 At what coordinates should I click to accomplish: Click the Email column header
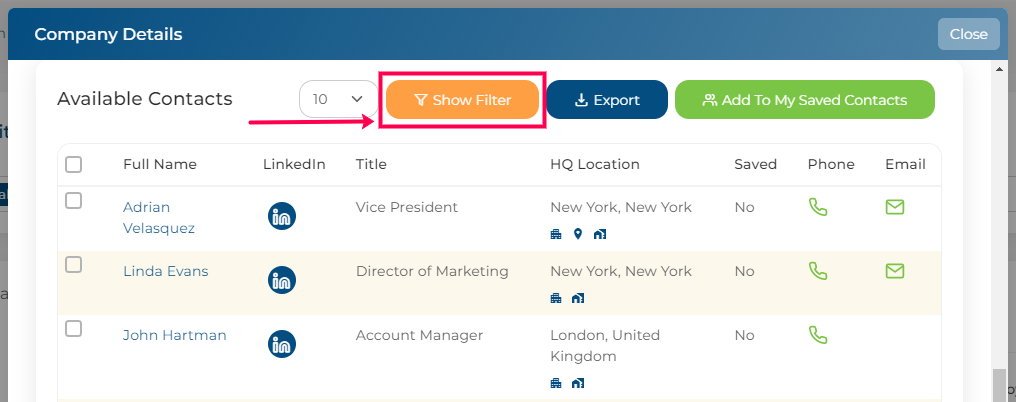click(905, 165)
